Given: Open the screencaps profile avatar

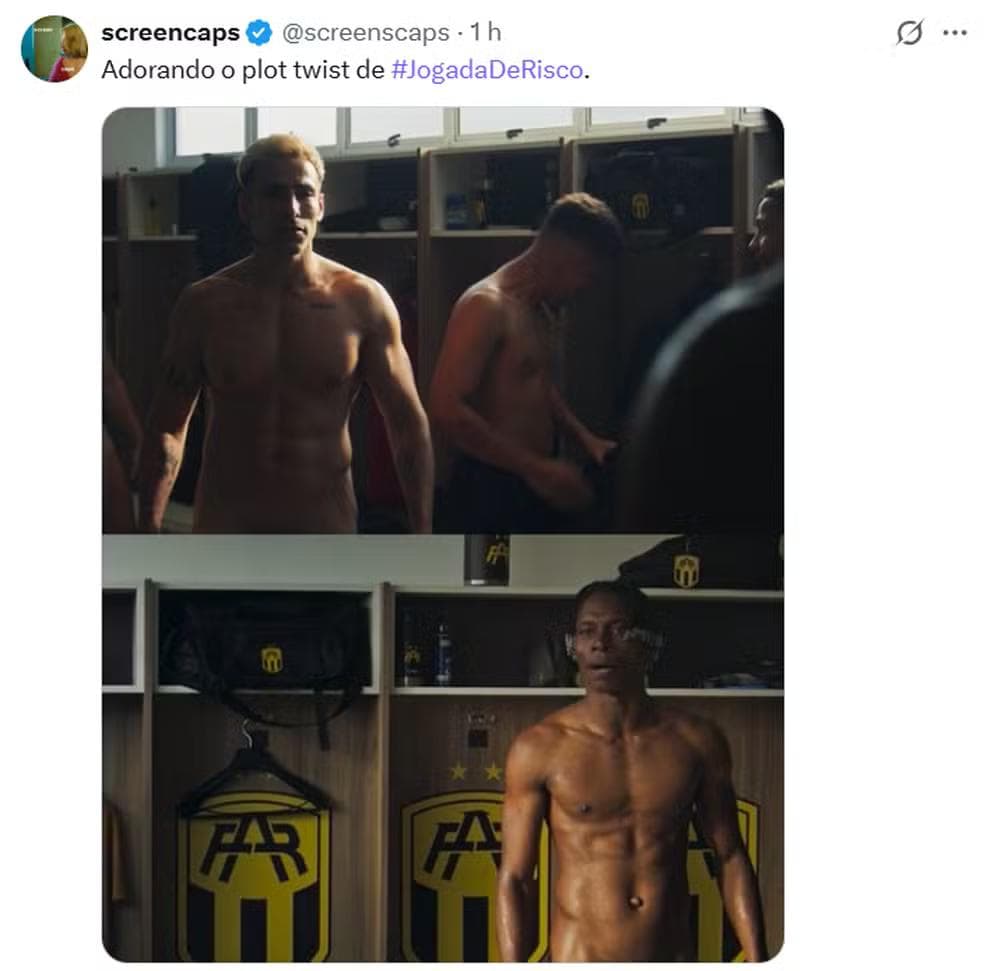Looking at the screenshot, I should click(x=54, y=48).
